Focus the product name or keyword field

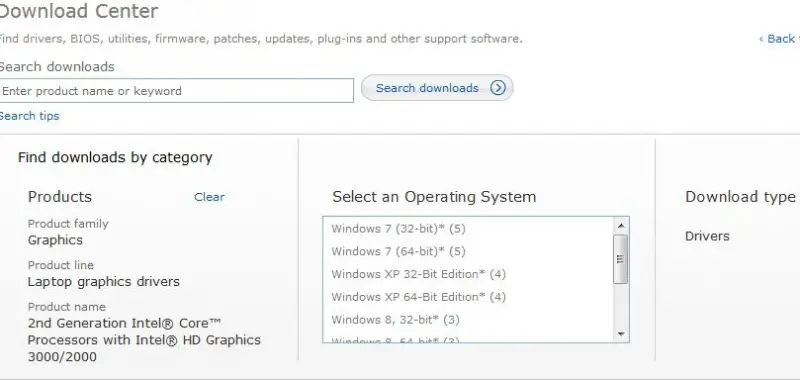pyautogui.click(x=176, y=91)
